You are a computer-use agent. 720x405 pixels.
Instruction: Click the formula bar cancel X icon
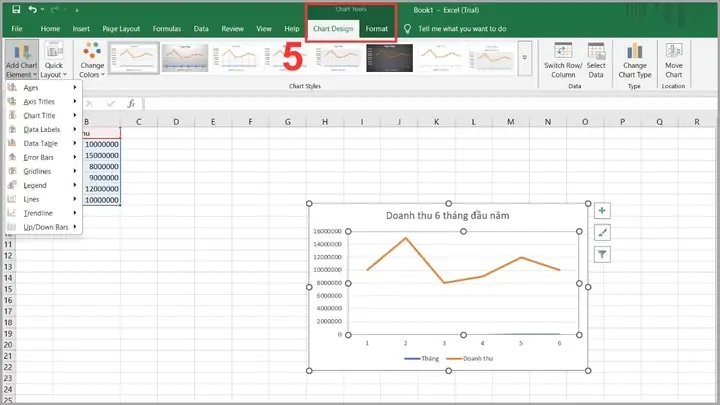pyautogui.click(x=90, y=104)
